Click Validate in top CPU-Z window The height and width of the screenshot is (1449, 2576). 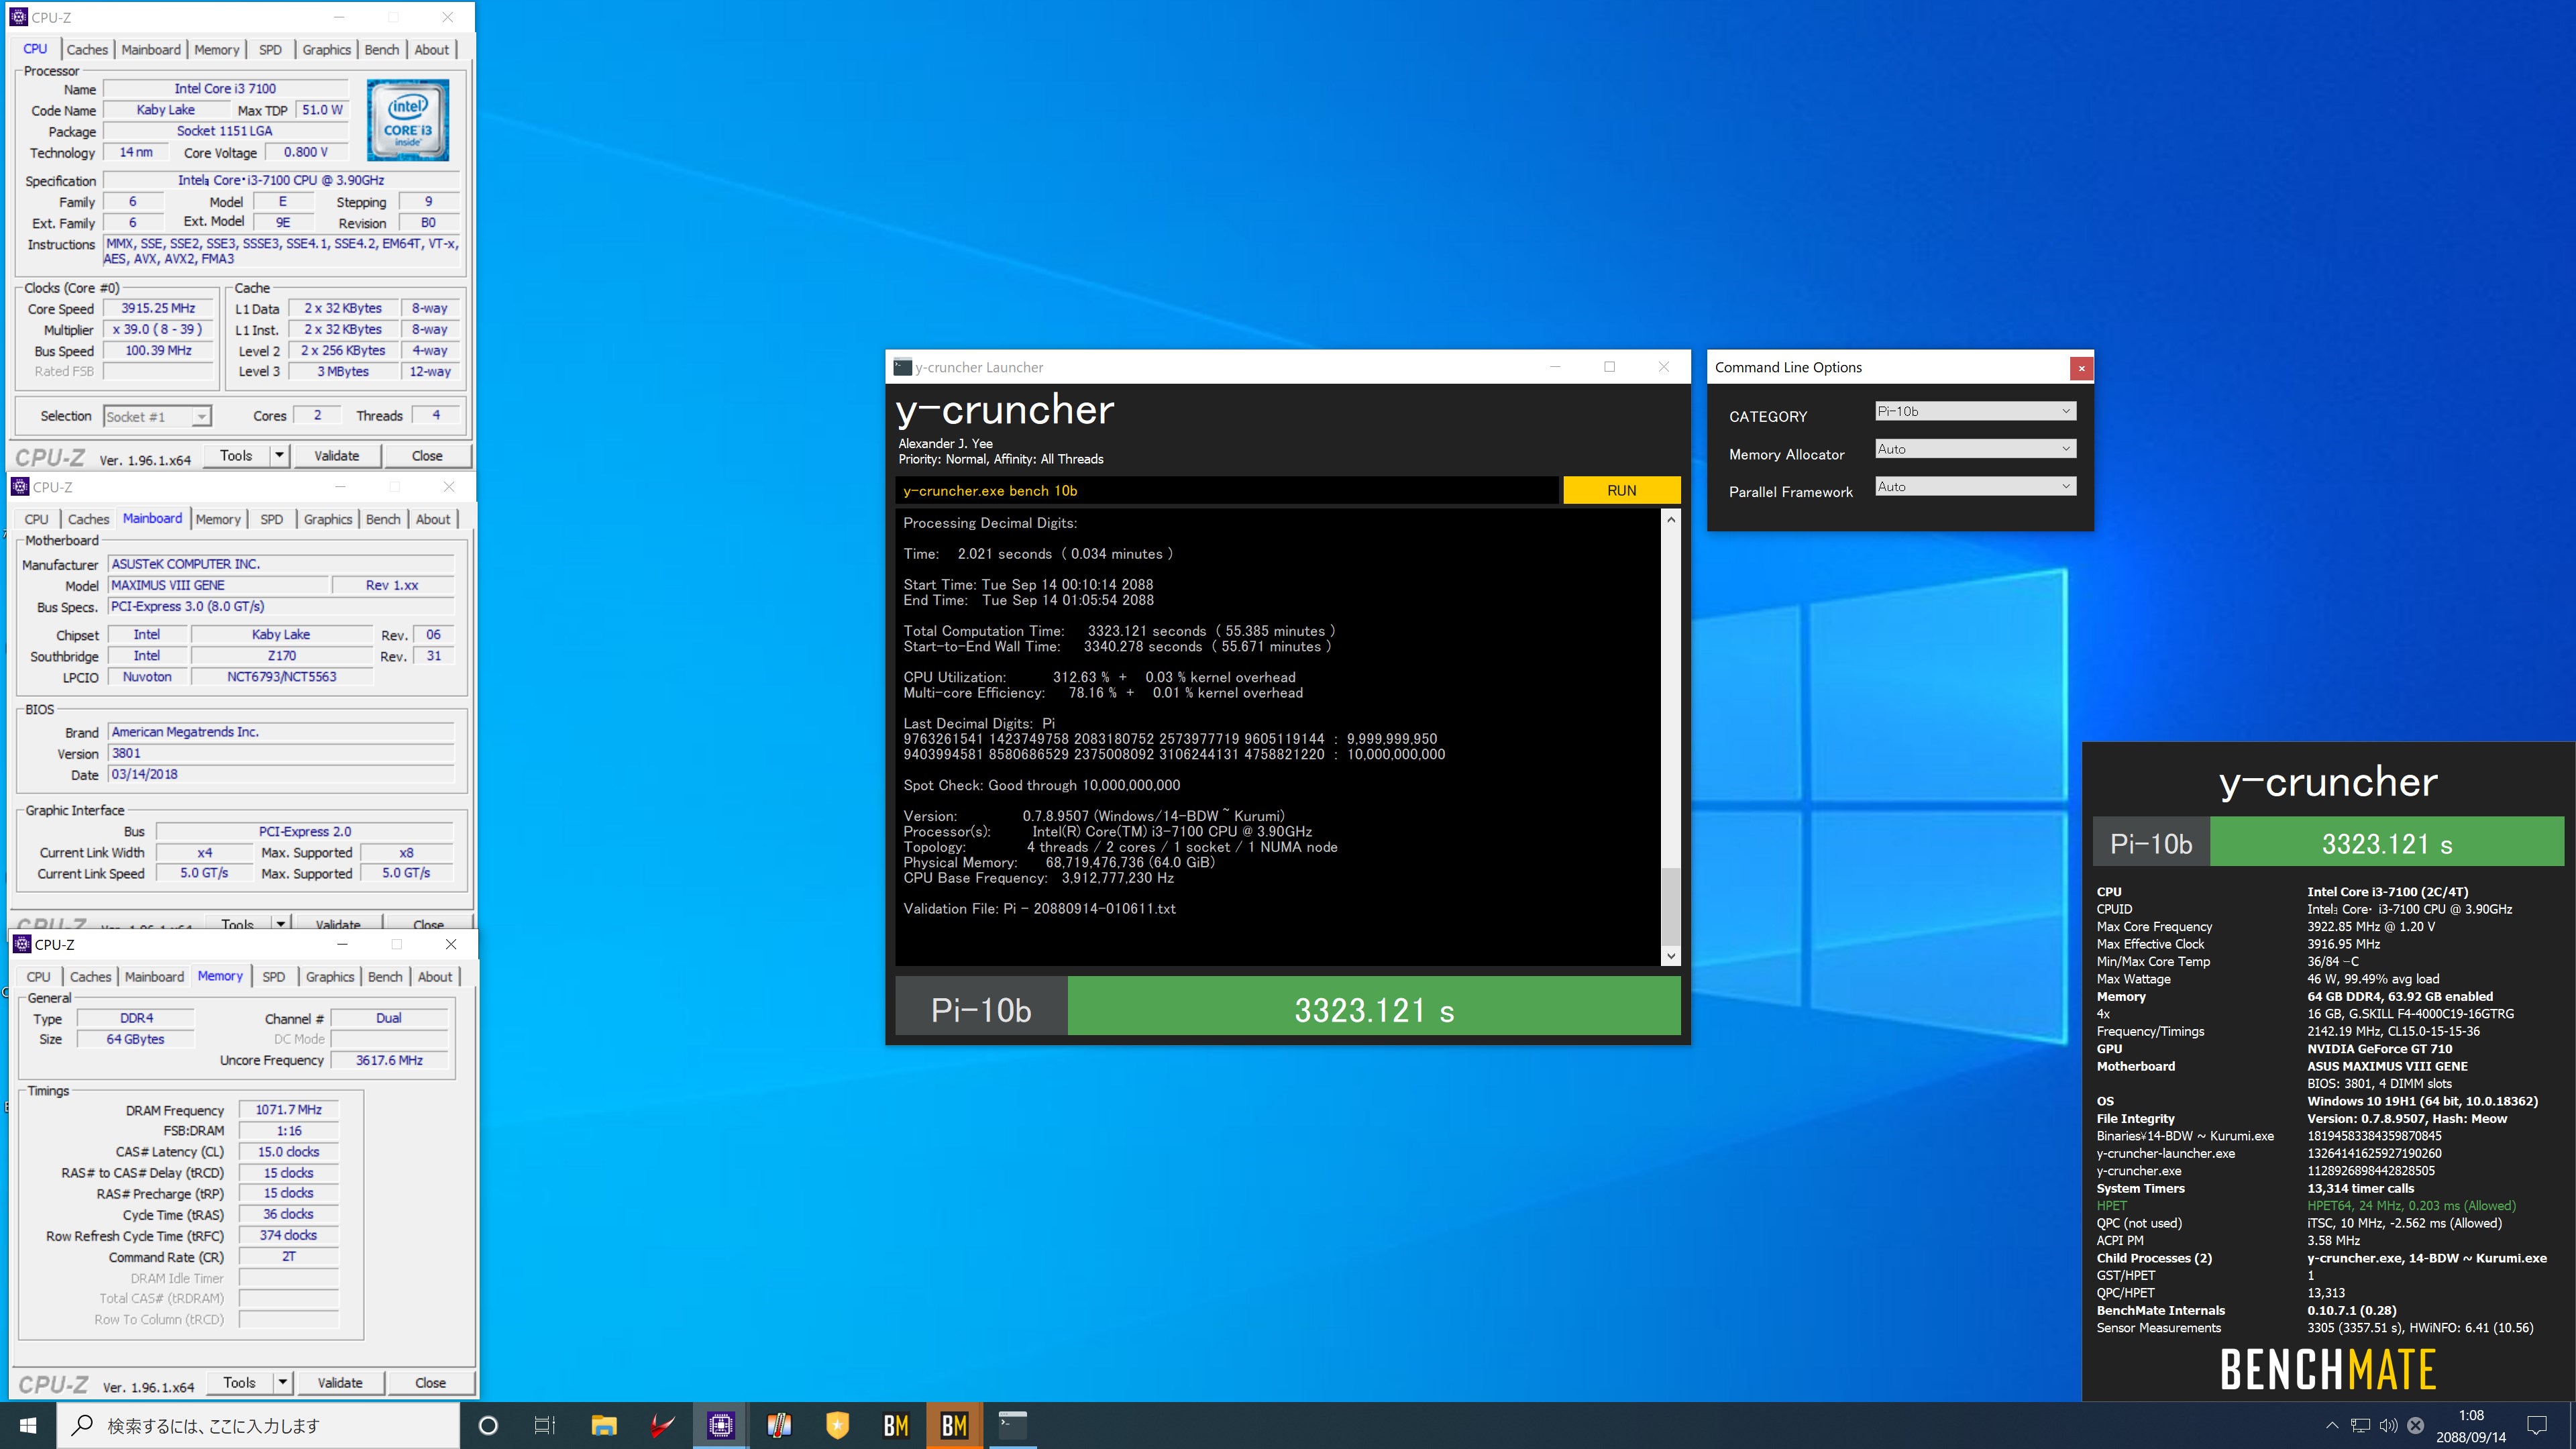point(336,455)
